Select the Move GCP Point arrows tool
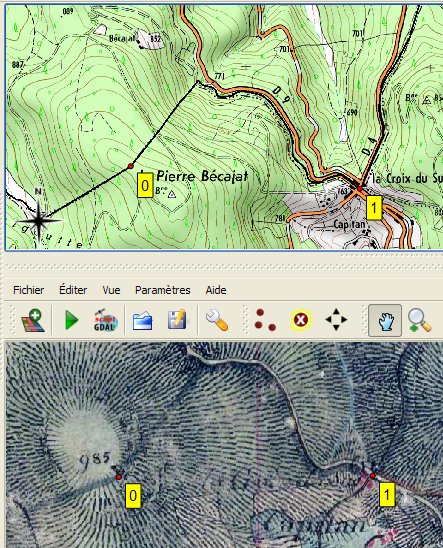 [x=336, y=319]
